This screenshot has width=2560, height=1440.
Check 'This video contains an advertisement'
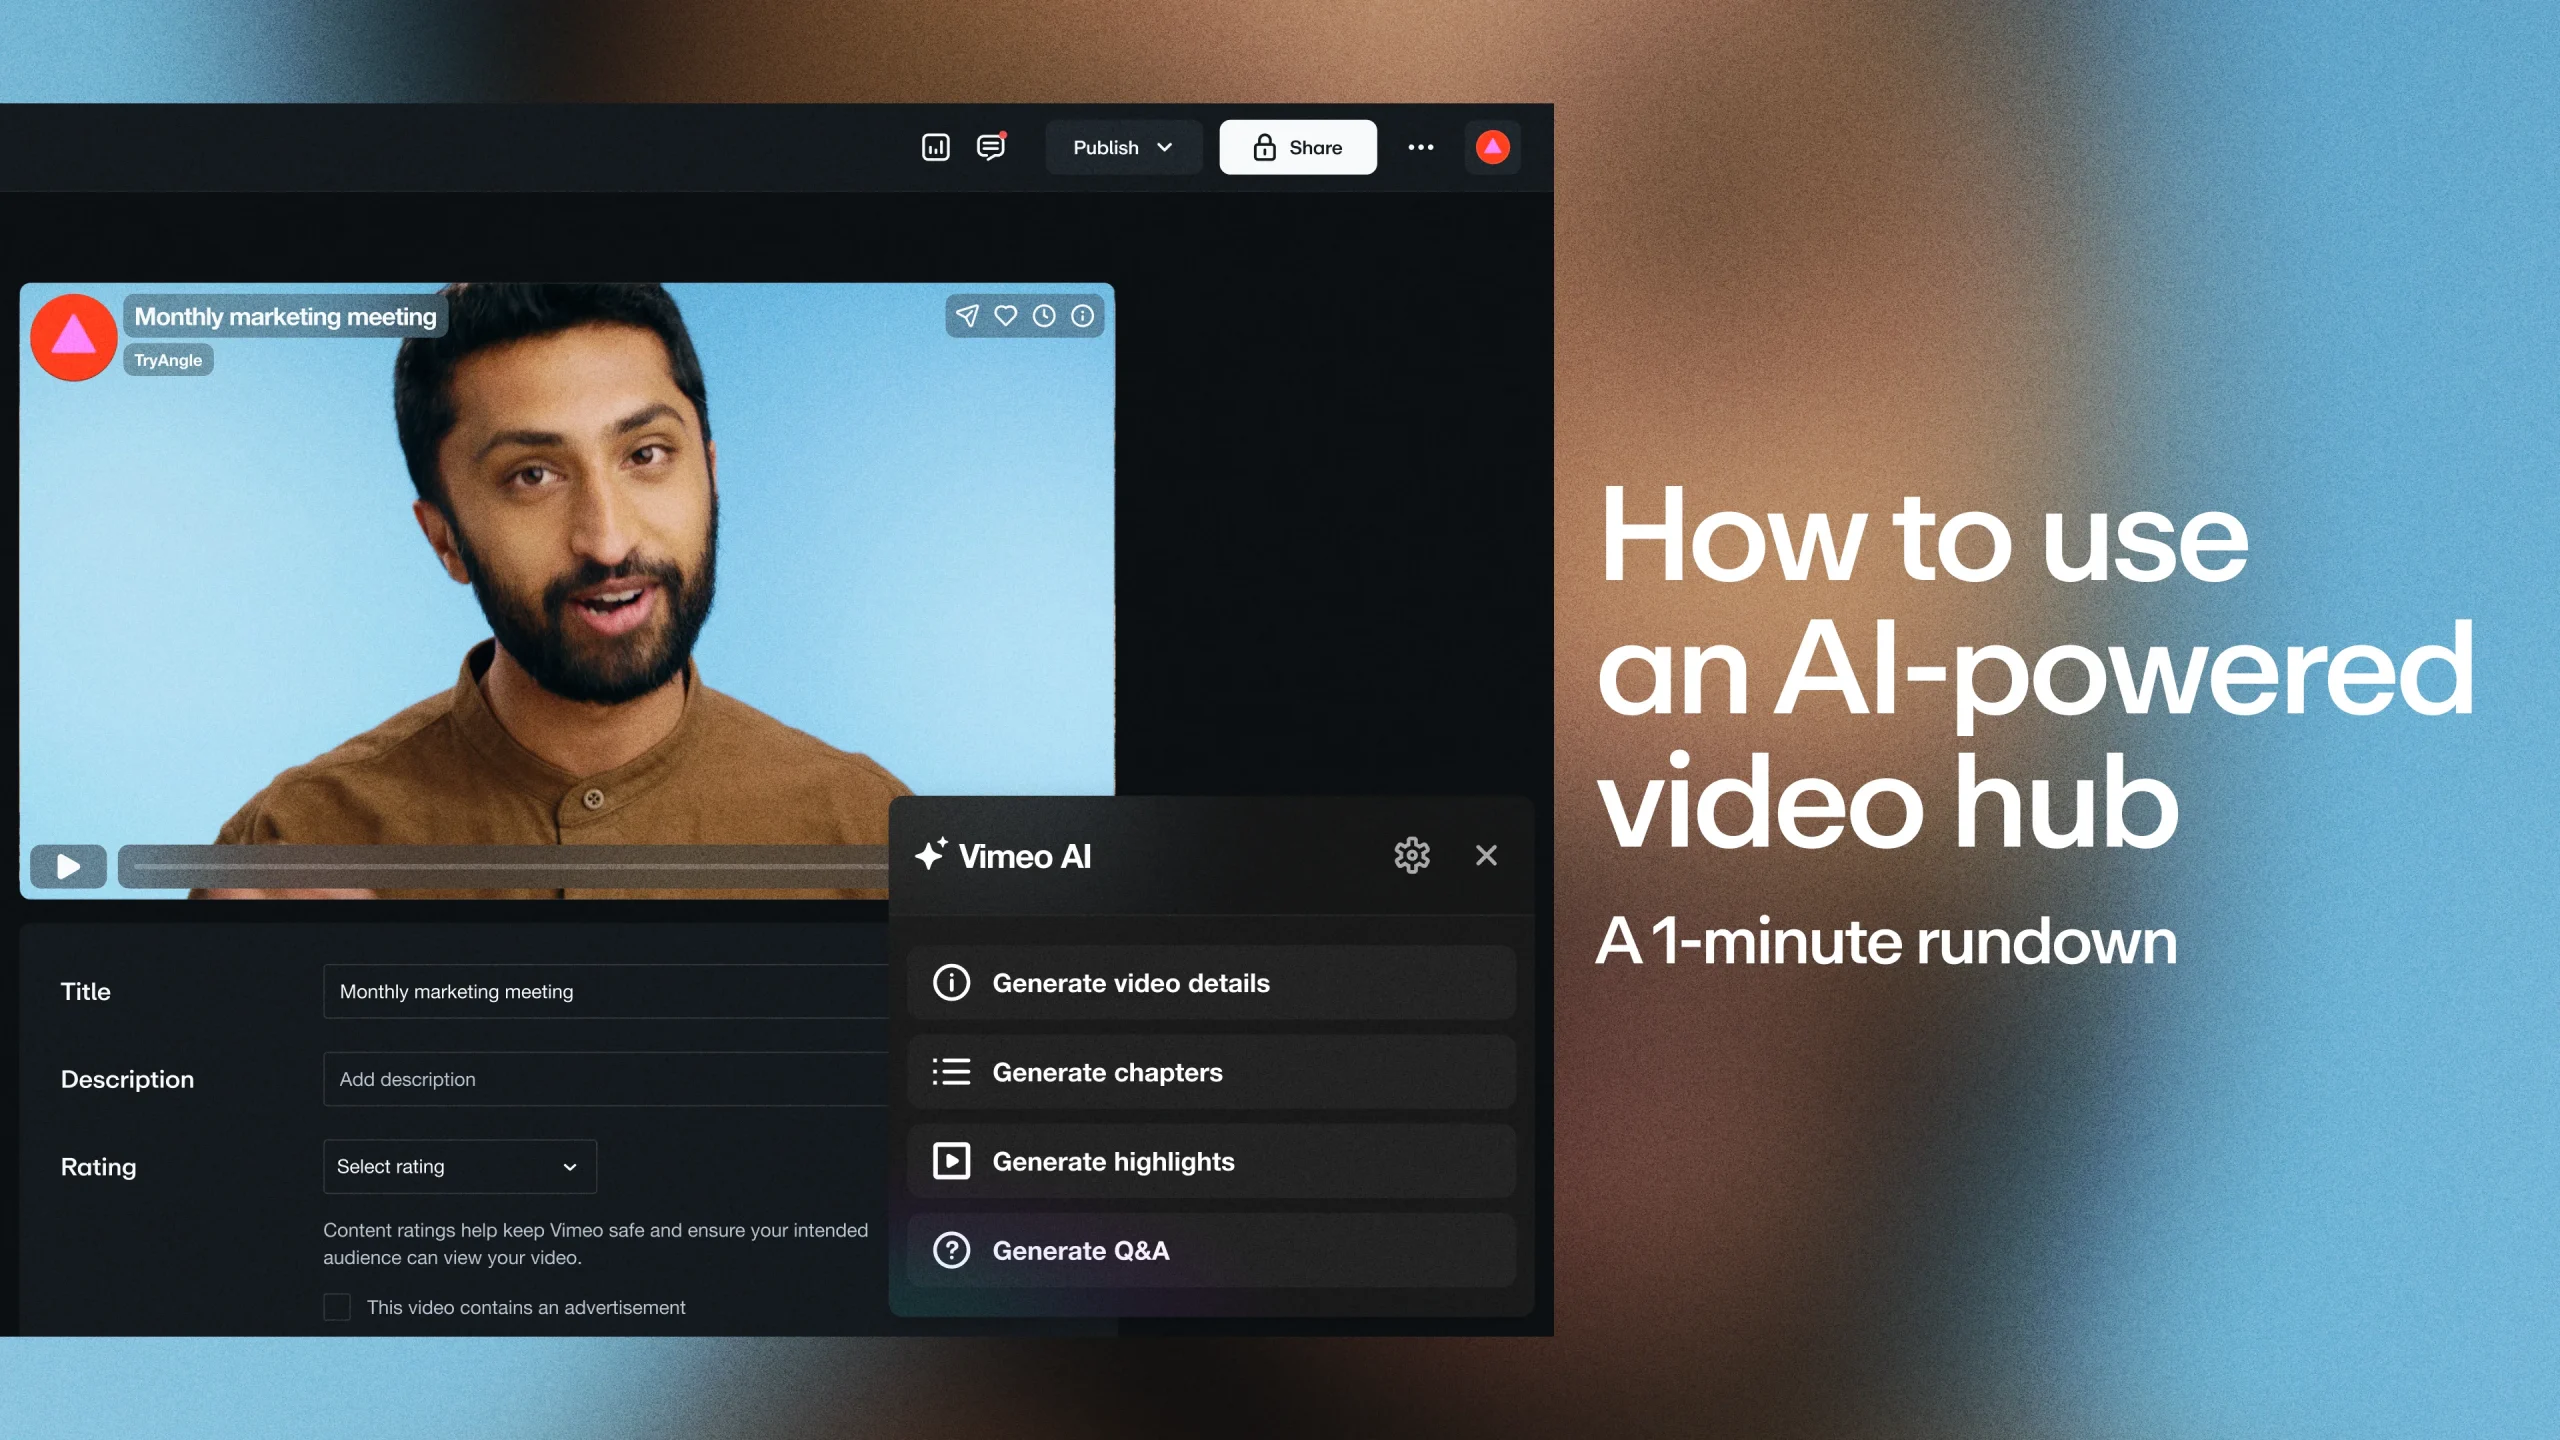[x=337, y=1307]
